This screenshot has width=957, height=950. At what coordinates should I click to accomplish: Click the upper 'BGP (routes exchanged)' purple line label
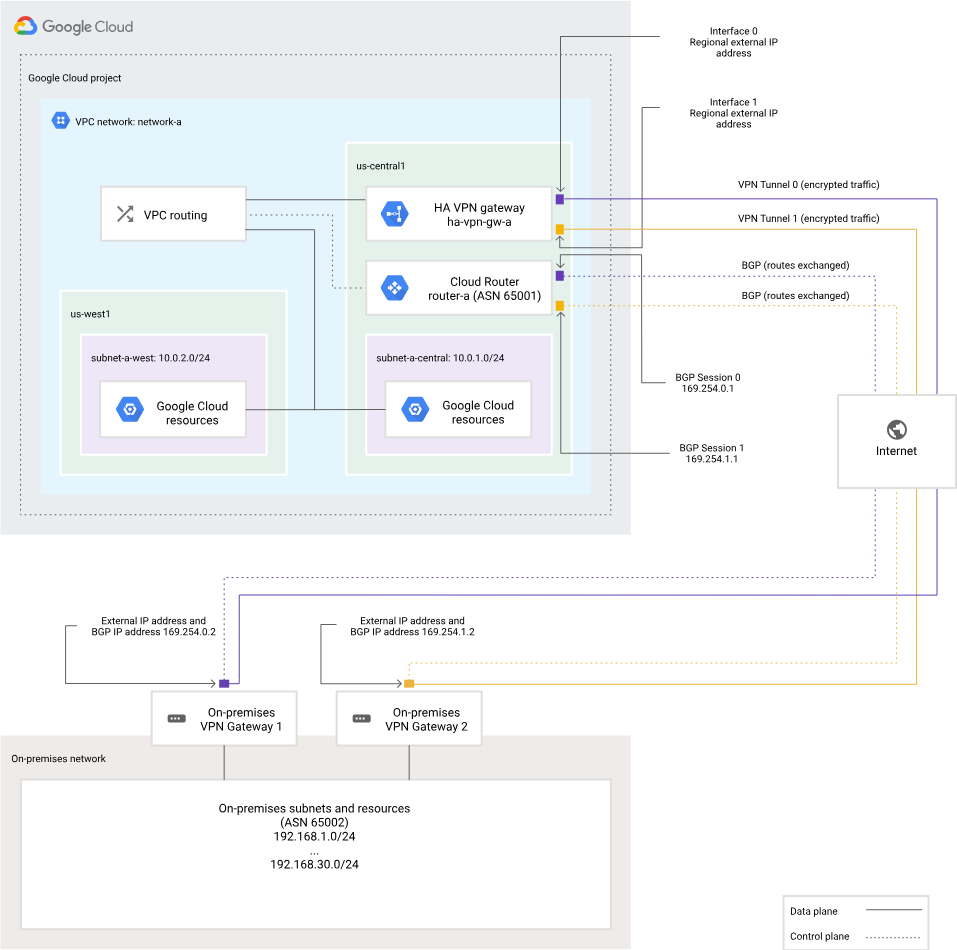coord(795,265)
